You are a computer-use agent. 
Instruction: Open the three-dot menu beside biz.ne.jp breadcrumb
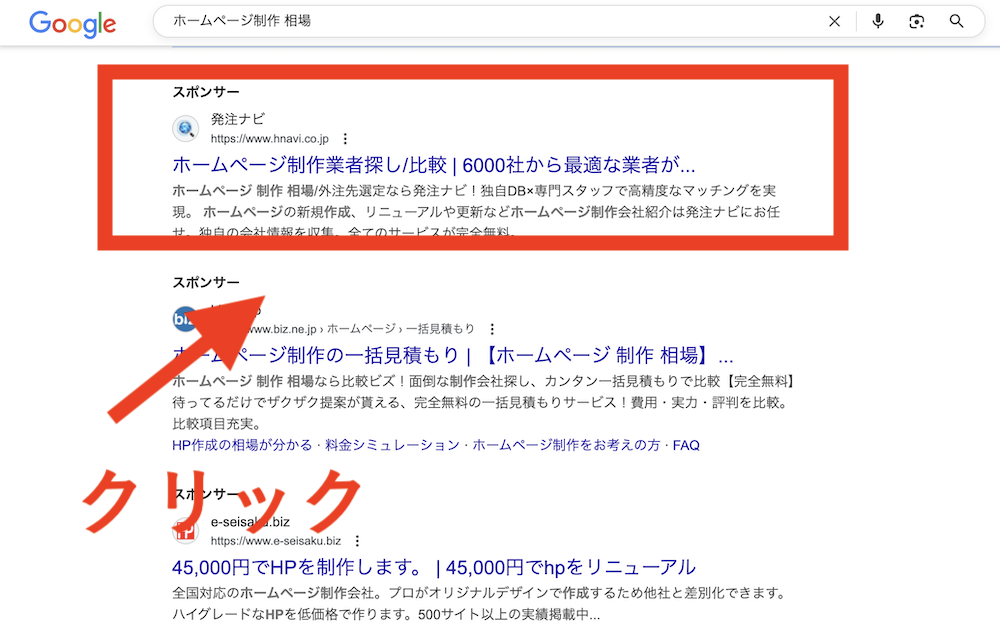492,329
